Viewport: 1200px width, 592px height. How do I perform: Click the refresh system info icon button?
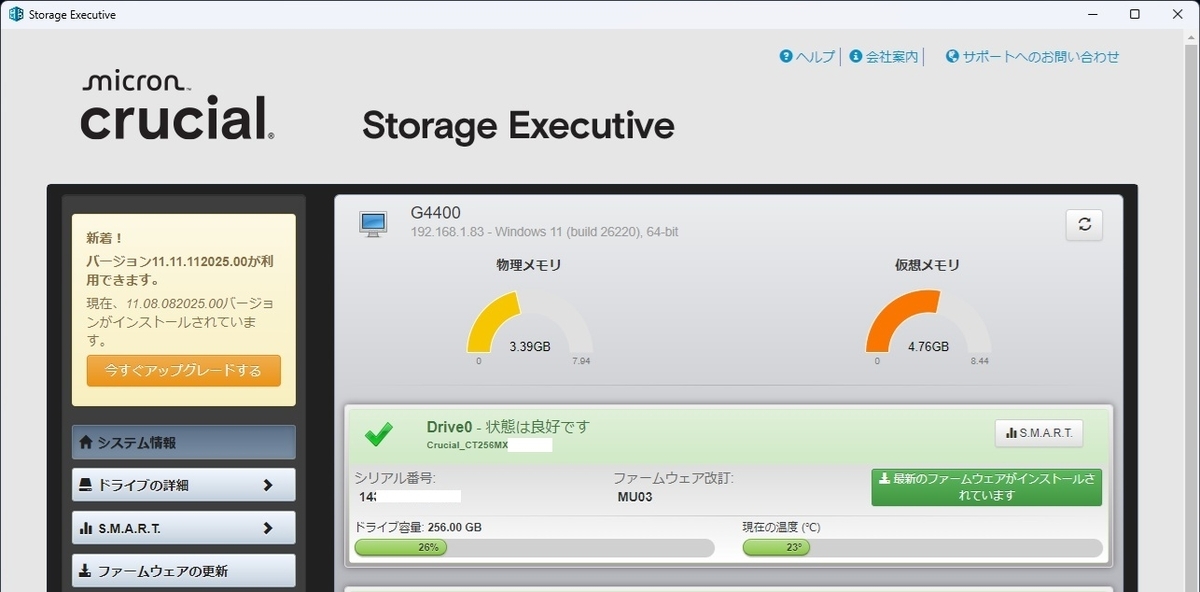[x=1084, y=225]
